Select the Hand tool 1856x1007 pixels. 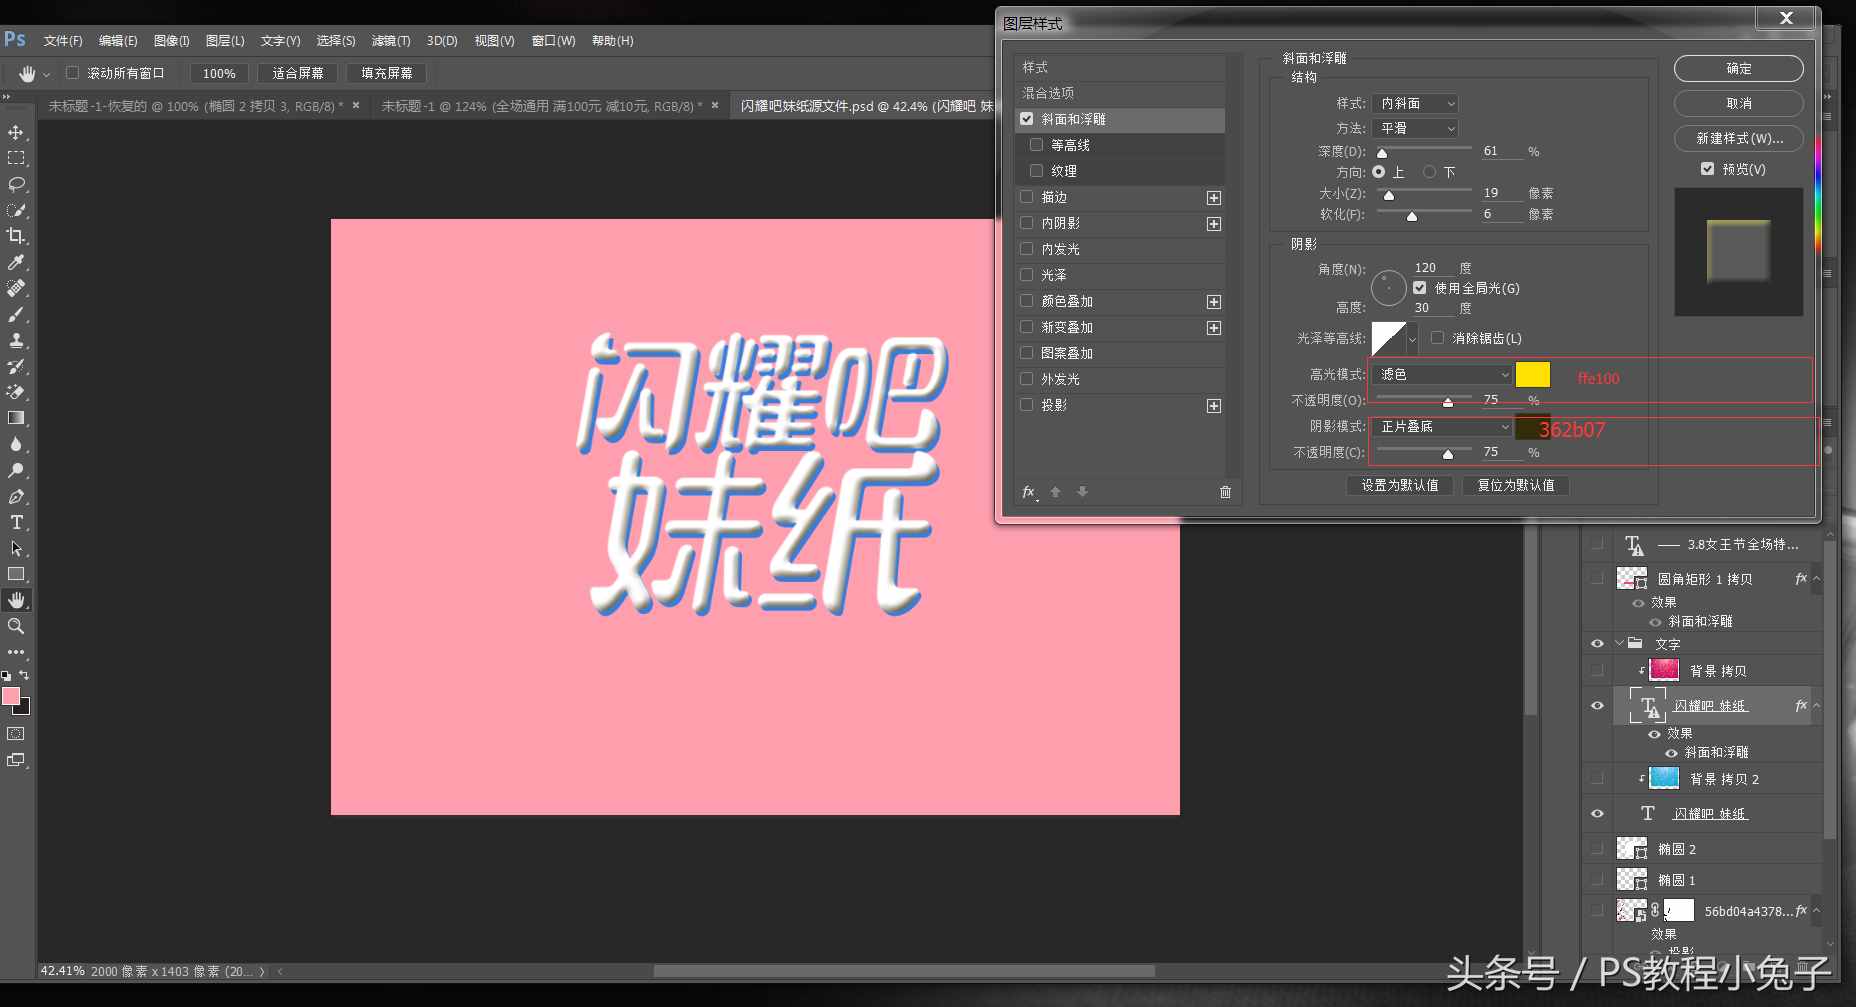click(15, 599)
